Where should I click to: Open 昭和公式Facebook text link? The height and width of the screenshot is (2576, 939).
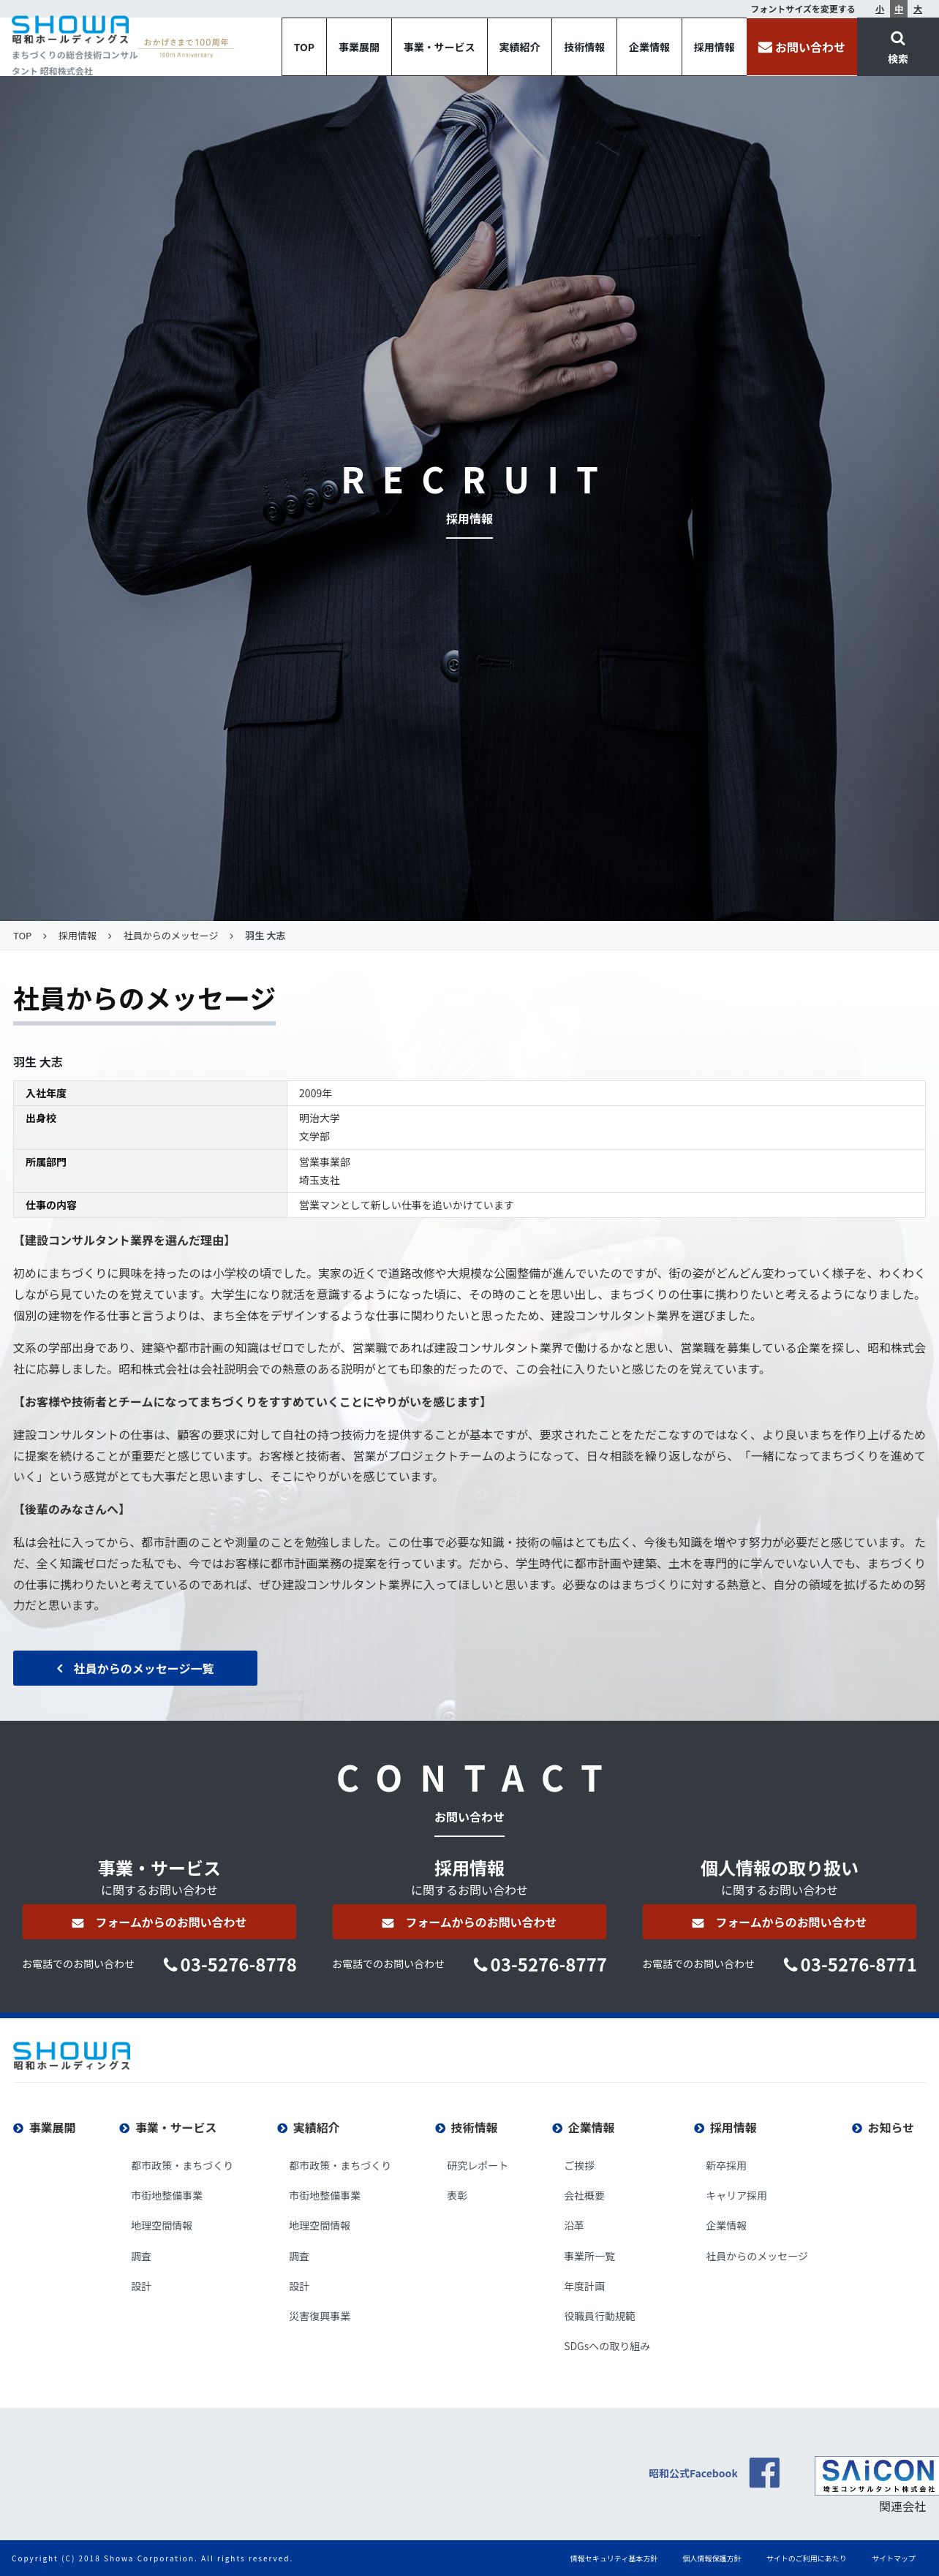(693, 2474)
